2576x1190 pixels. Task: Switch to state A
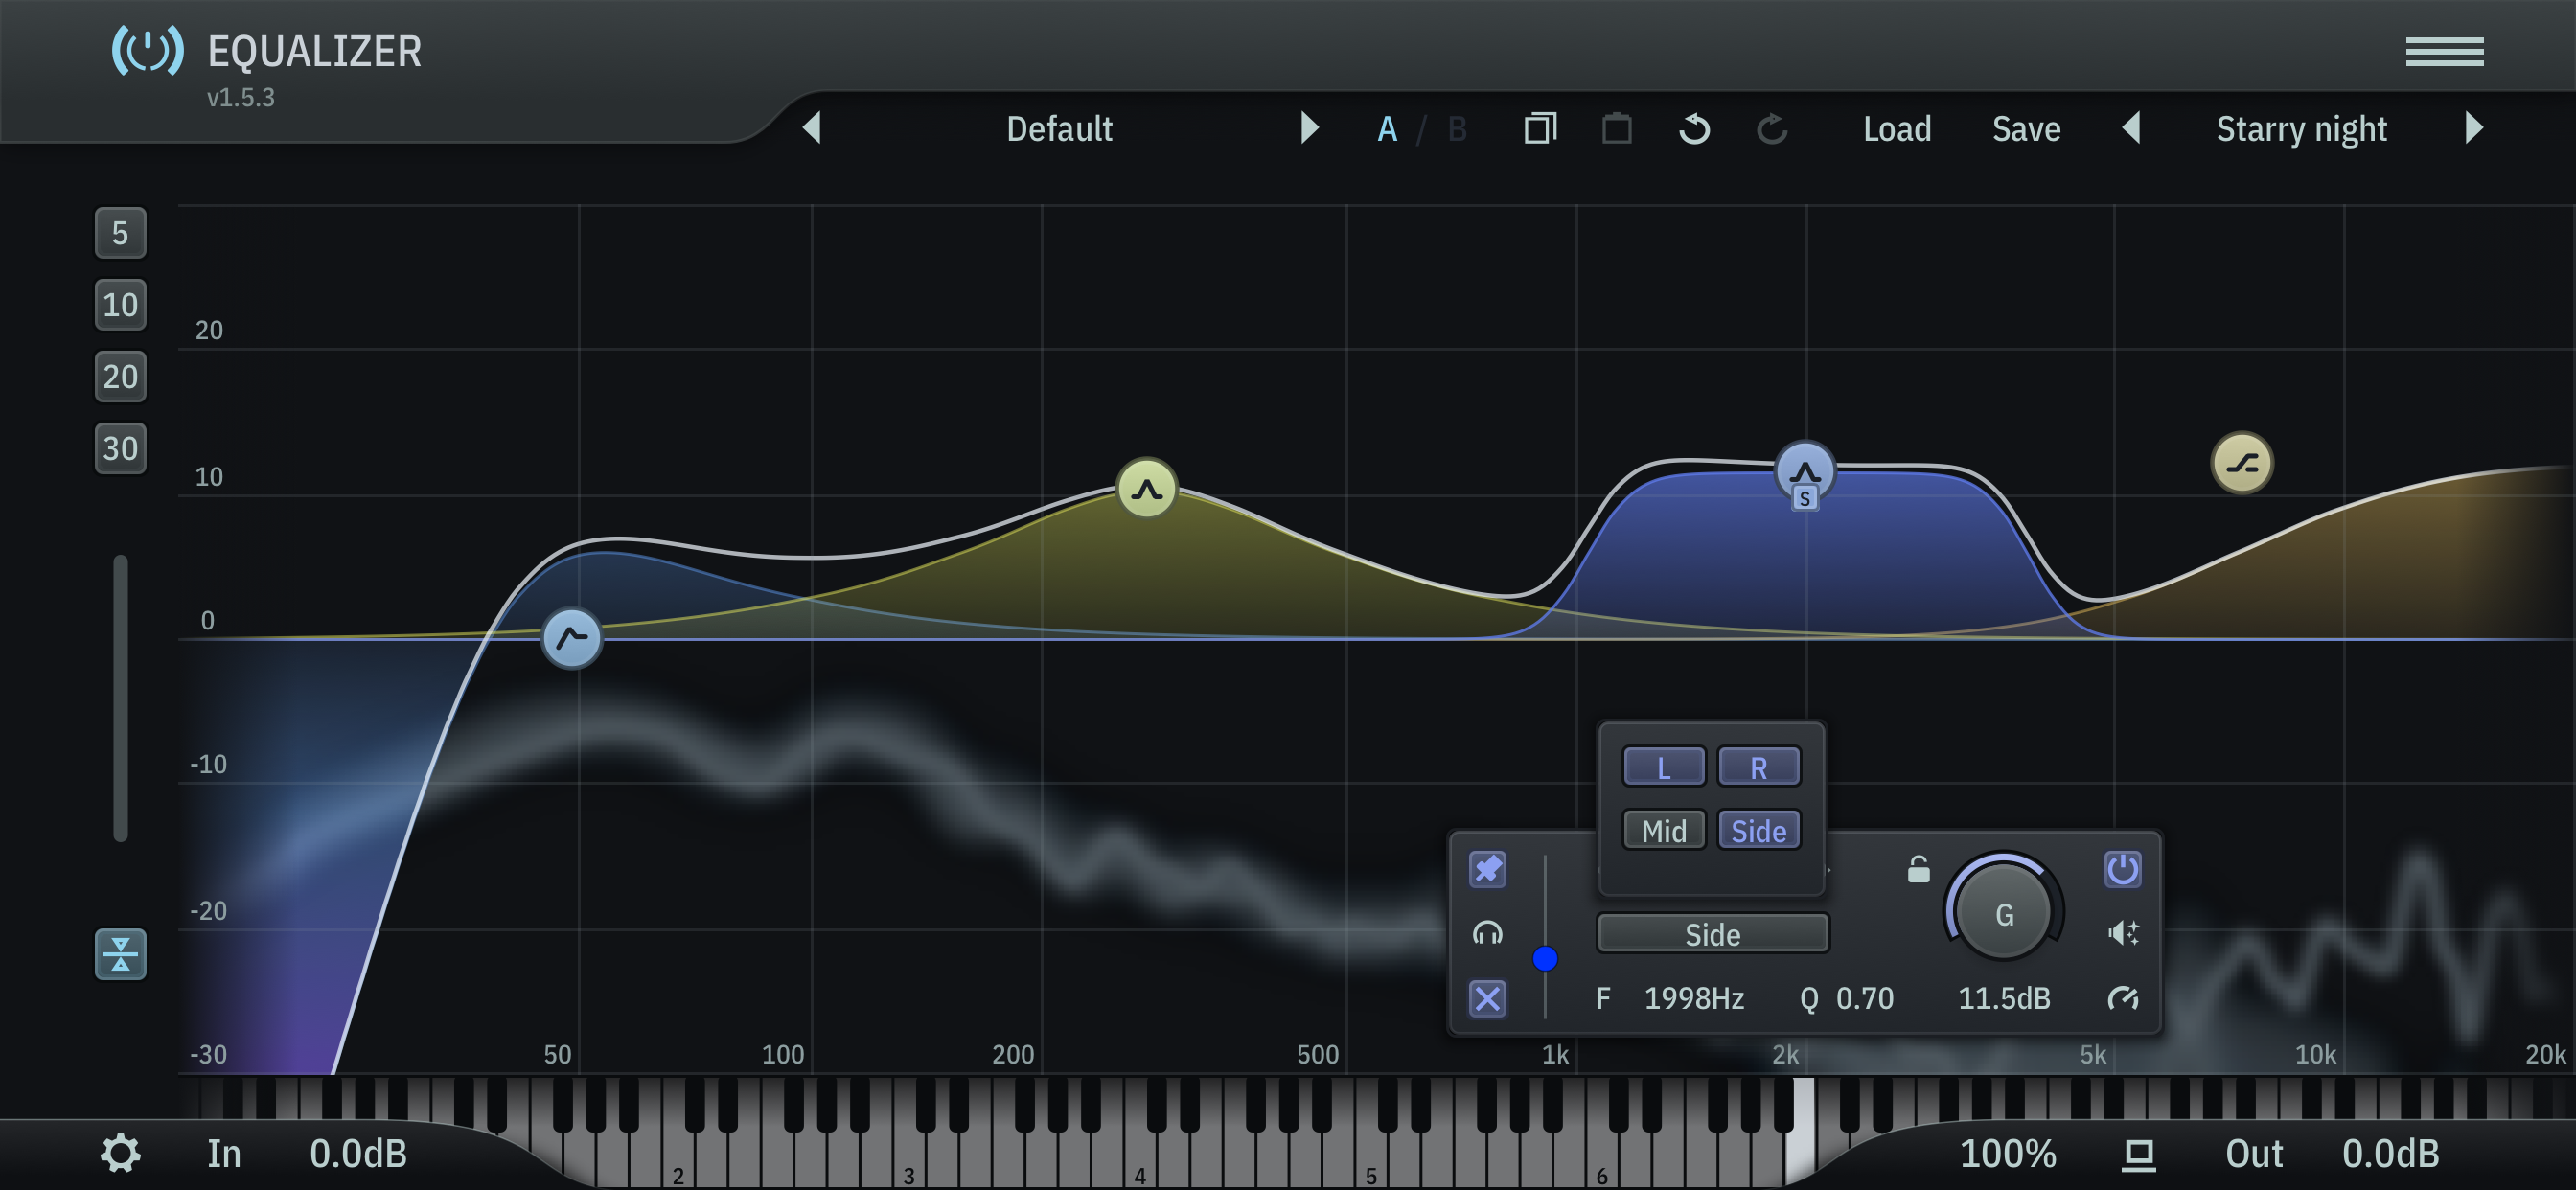coord(1386,129)
